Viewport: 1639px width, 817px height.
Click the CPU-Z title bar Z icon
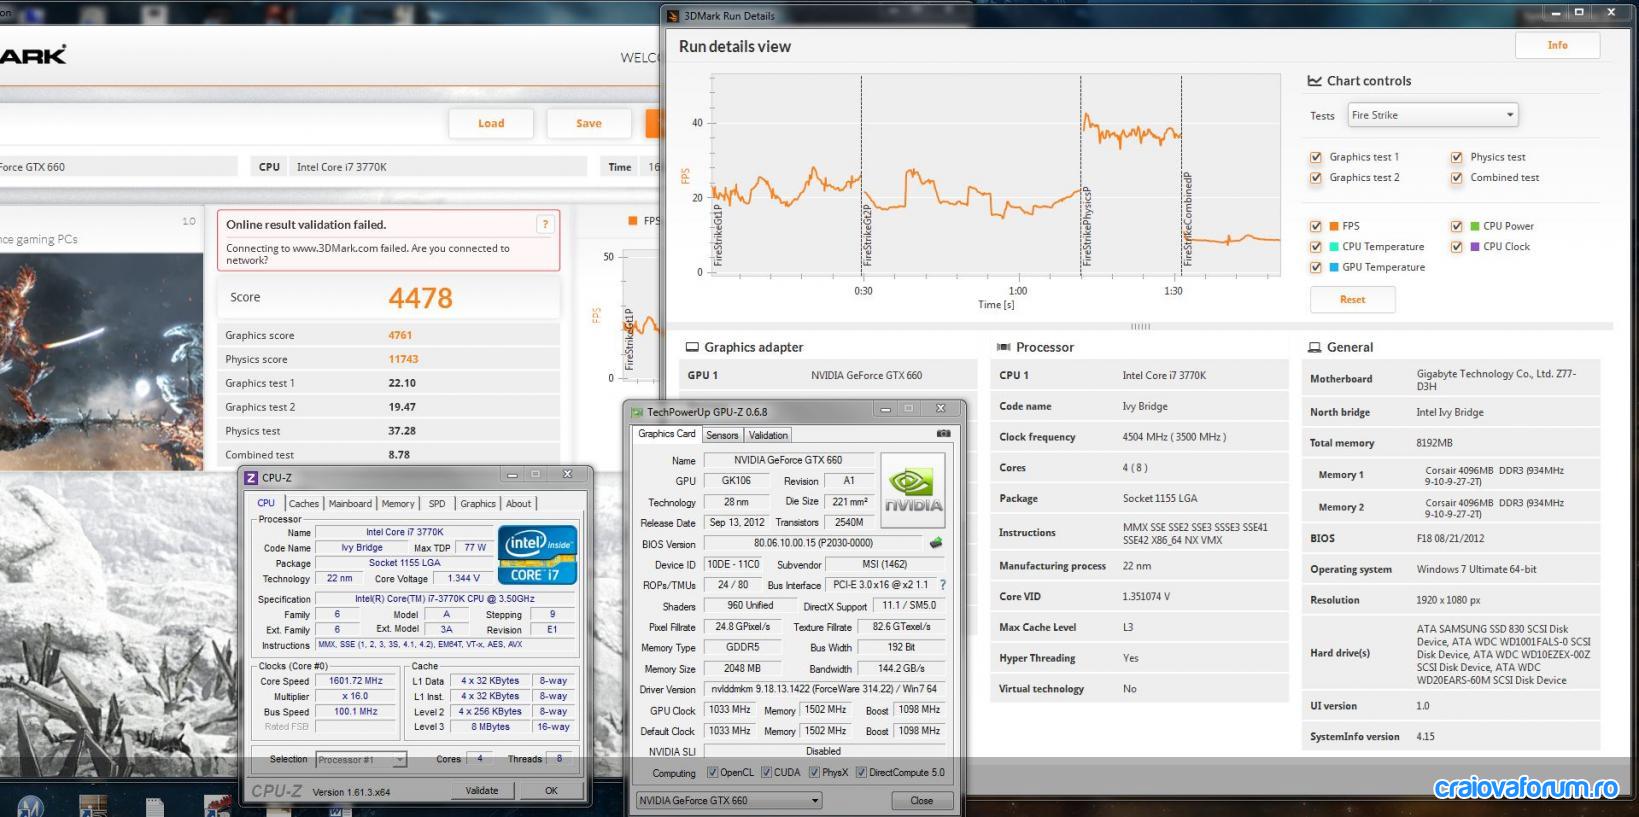(252, 478)
